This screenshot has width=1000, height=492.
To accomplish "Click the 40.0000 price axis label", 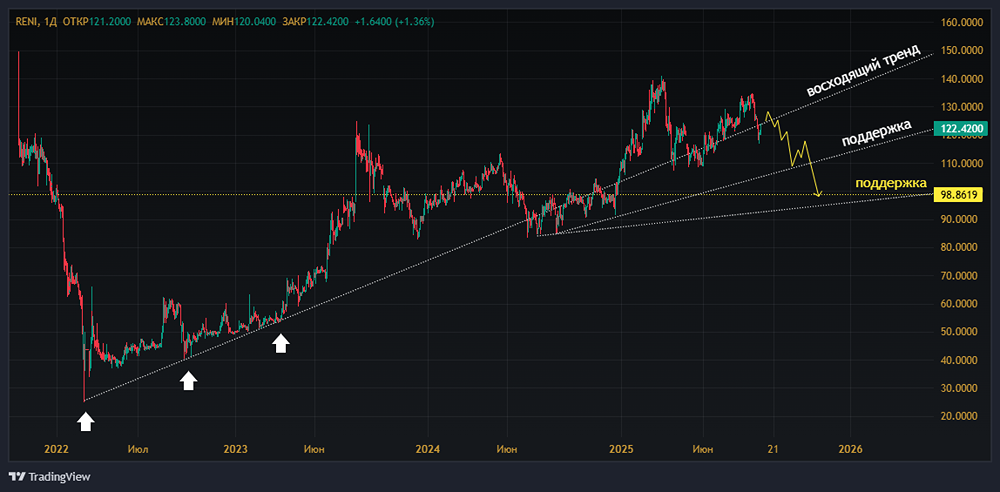I will tap(959, 360).
